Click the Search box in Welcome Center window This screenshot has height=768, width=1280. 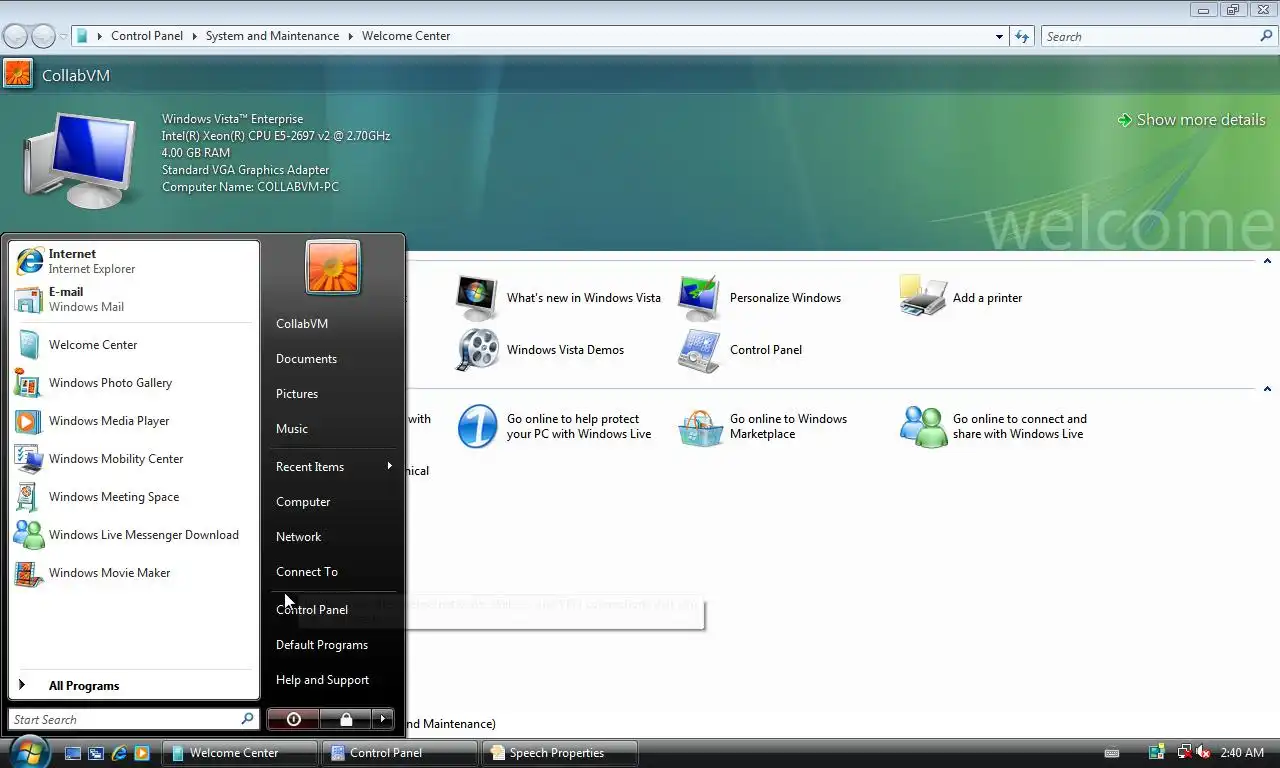(1158, 37)
